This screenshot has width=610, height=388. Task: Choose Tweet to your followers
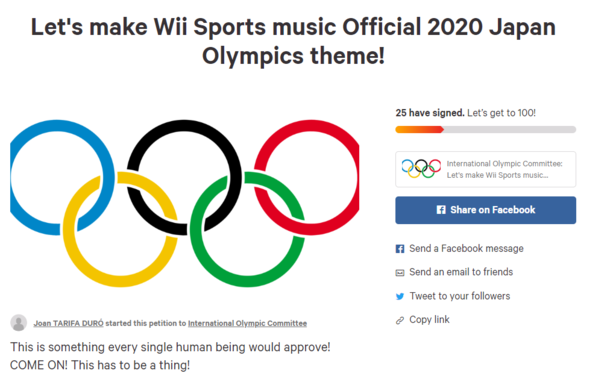(460, 296)
